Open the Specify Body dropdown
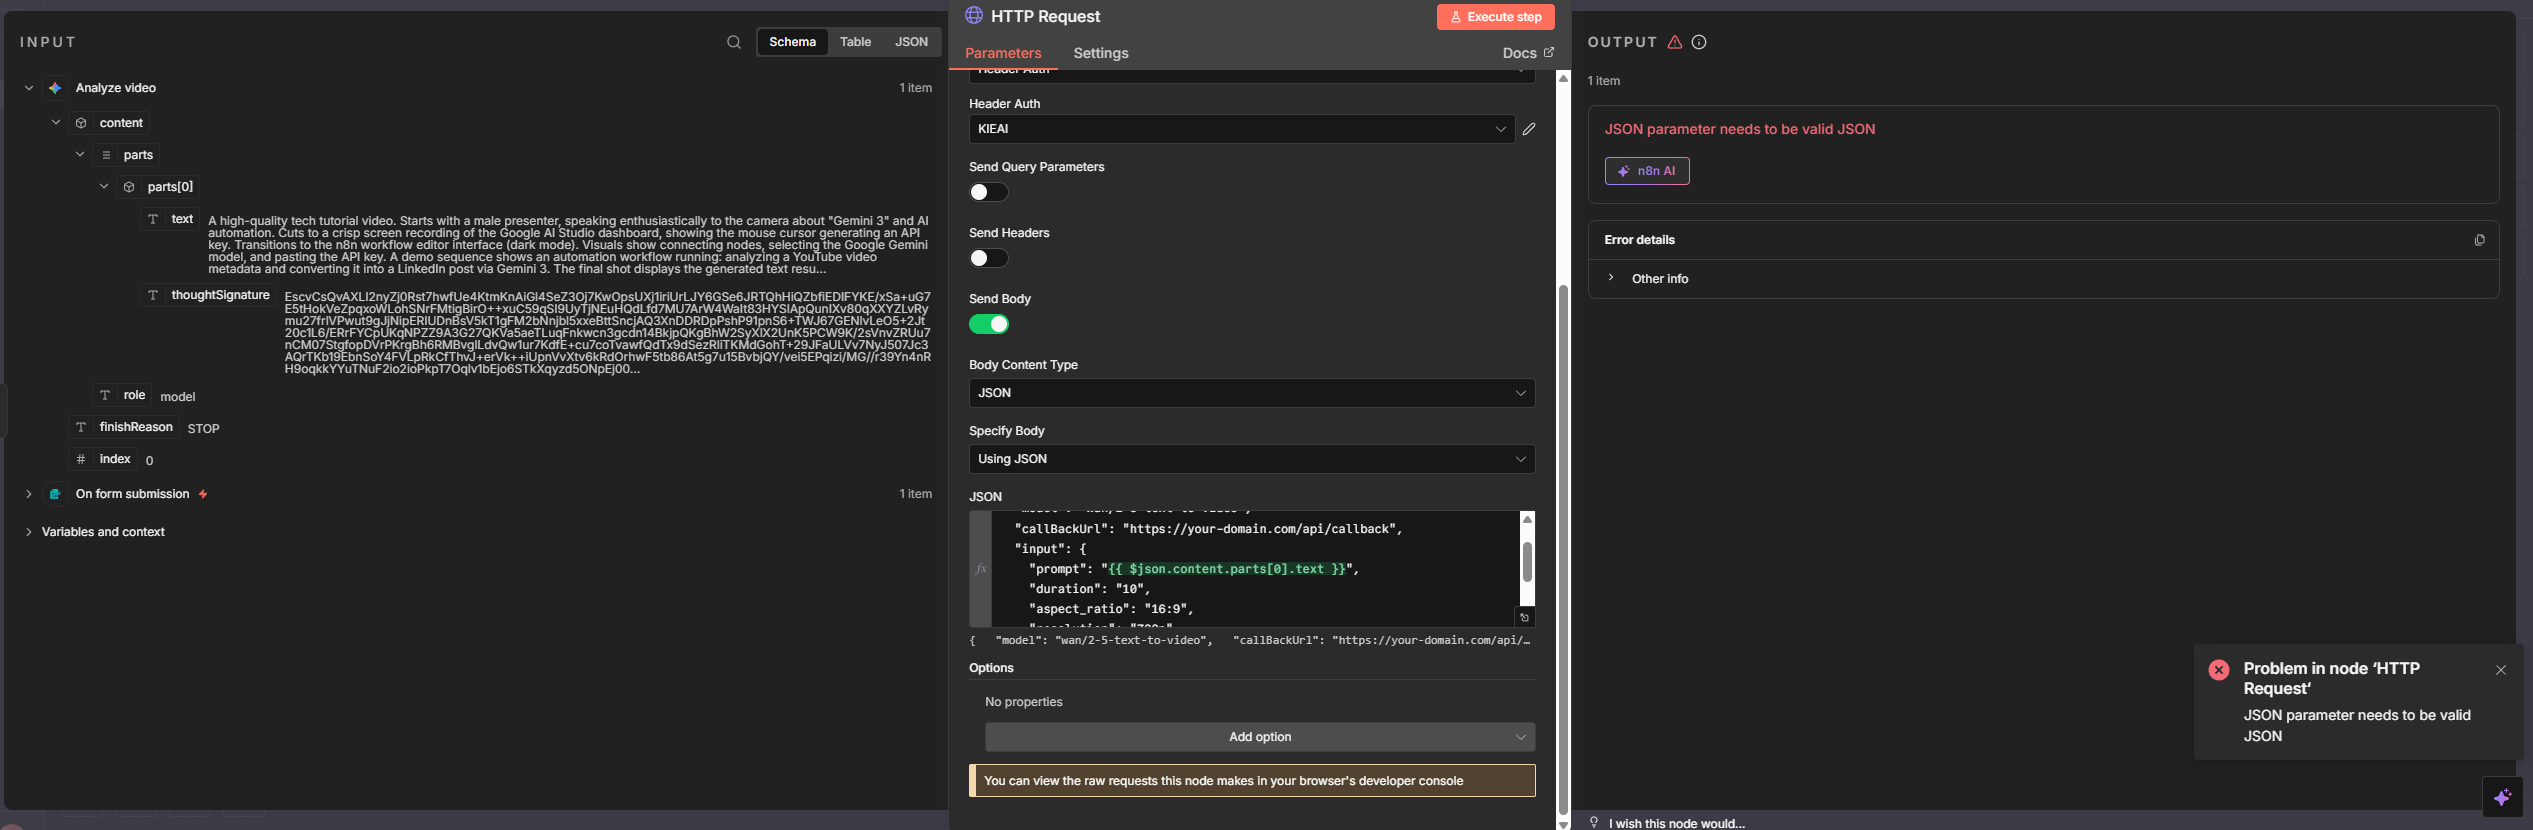Screen dimensions: 2533x830 (1251, 459)
